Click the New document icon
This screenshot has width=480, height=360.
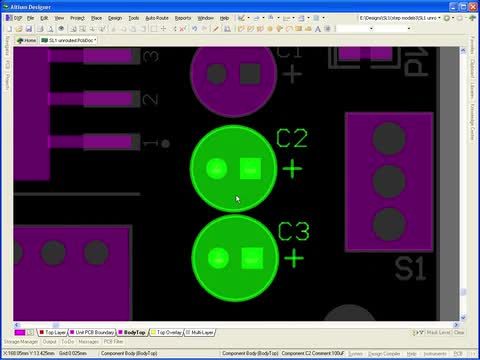coord(10,29)
